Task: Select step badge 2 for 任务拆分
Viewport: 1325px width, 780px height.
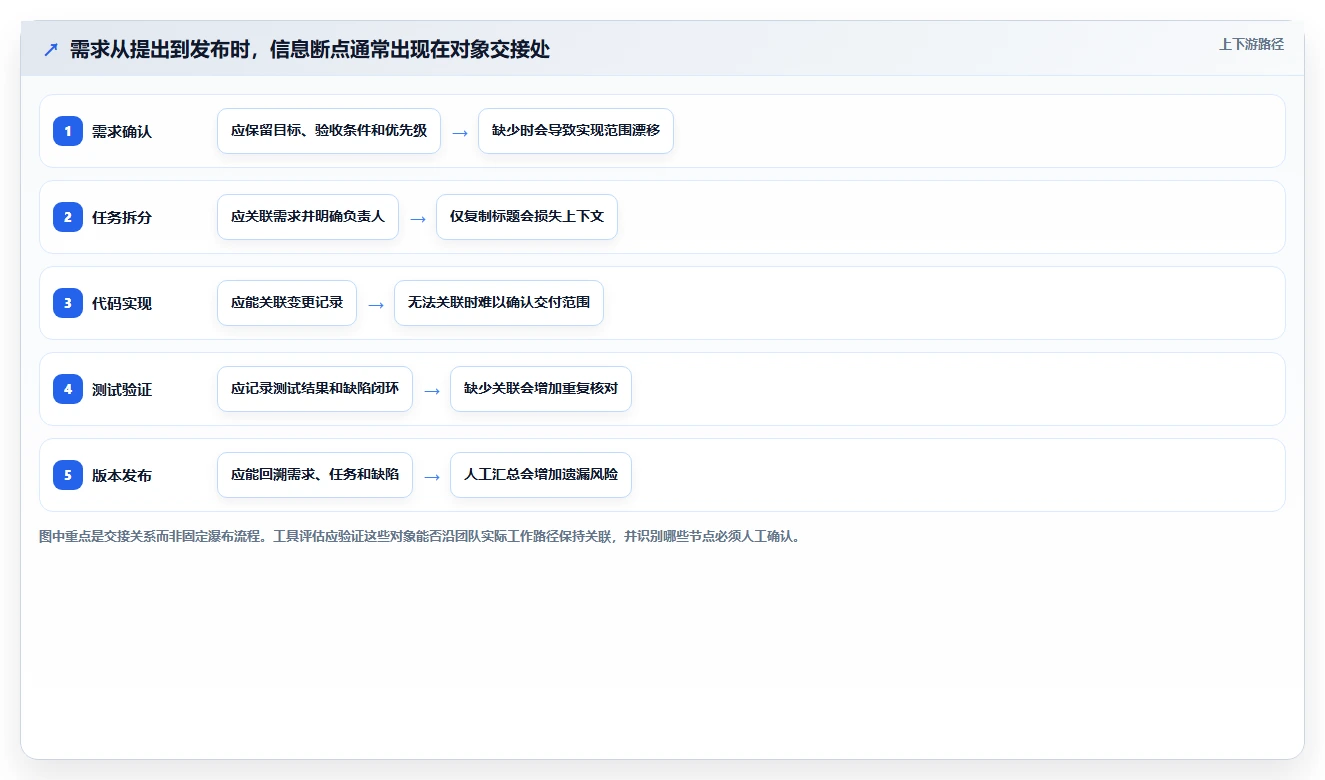Action: click(68, 217)
